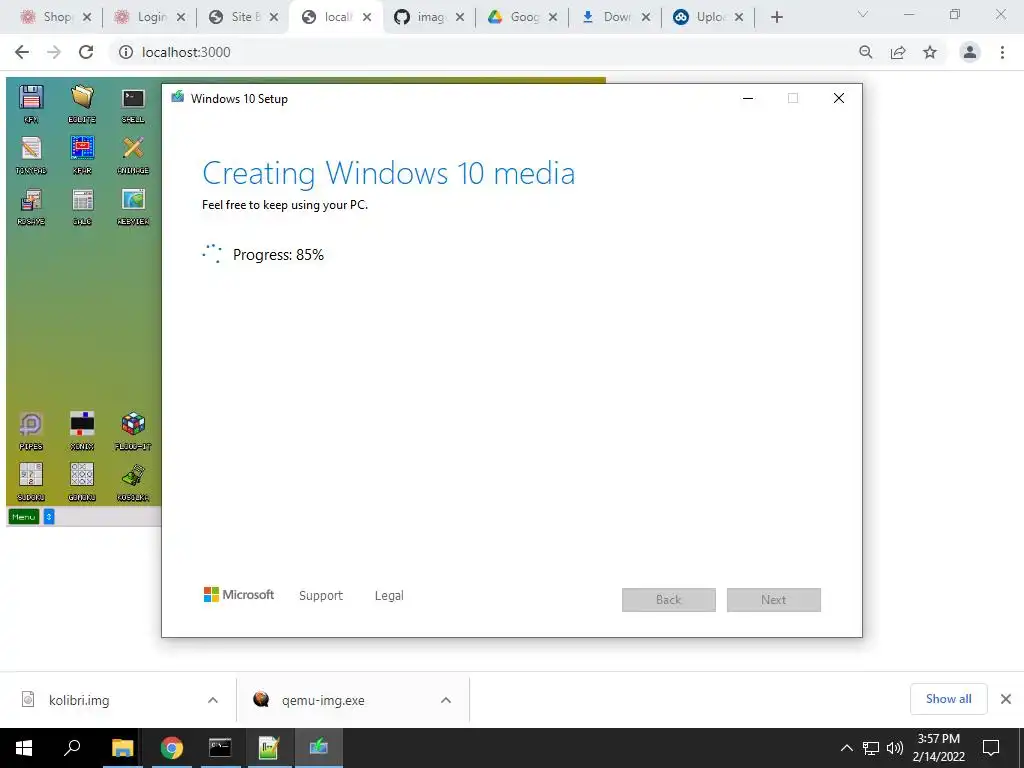Click the Creating Windows 10 media heading

point(389,173)
